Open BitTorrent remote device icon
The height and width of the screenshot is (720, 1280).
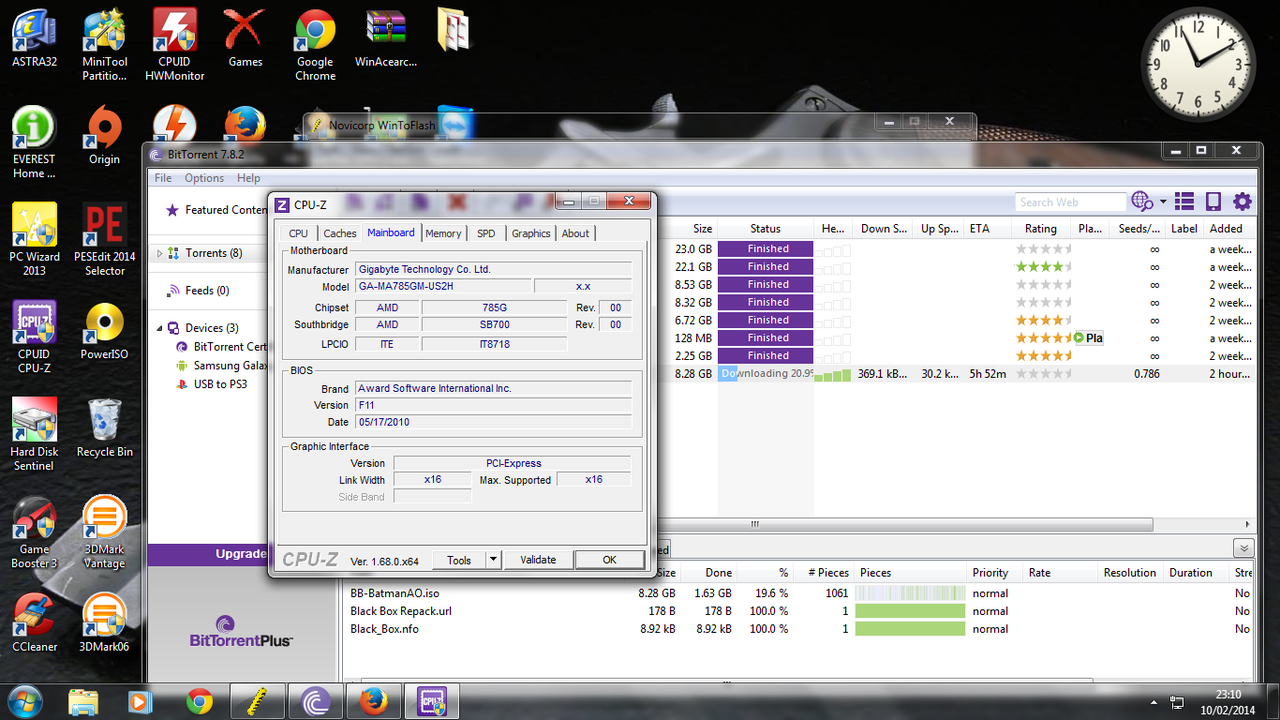click(x=1213, y=201)
